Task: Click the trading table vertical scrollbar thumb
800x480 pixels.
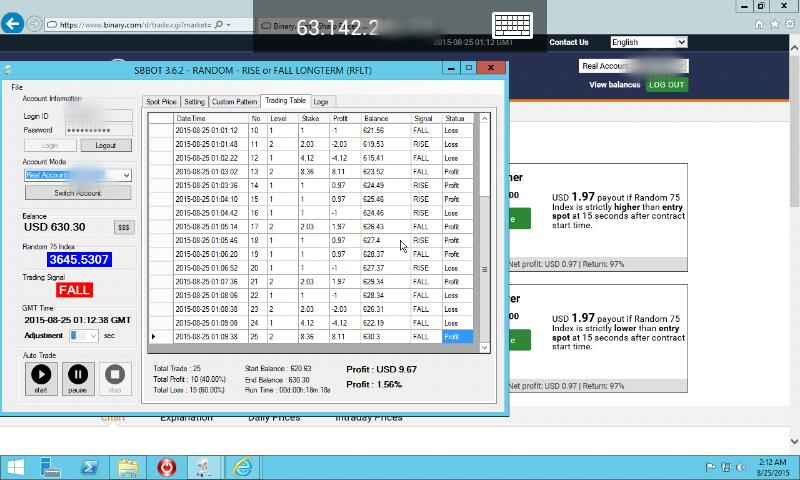Action: [x=484, y=269]
